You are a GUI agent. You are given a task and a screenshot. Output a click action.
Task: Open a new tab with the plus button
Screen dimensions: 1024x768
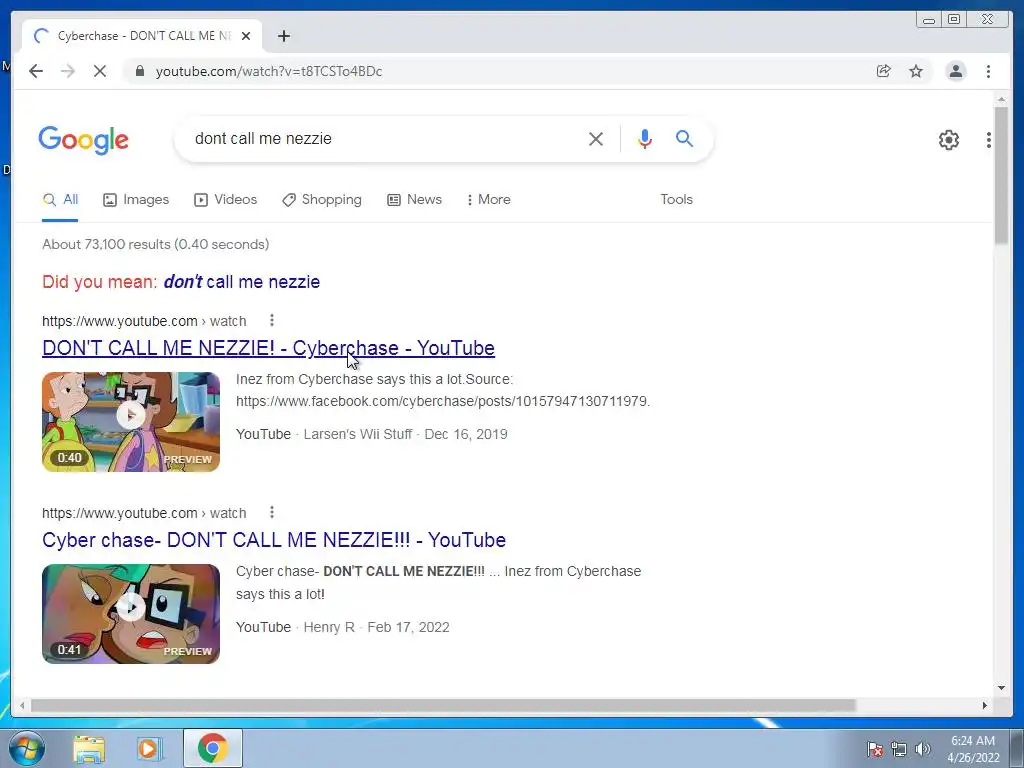pos(283,36)
